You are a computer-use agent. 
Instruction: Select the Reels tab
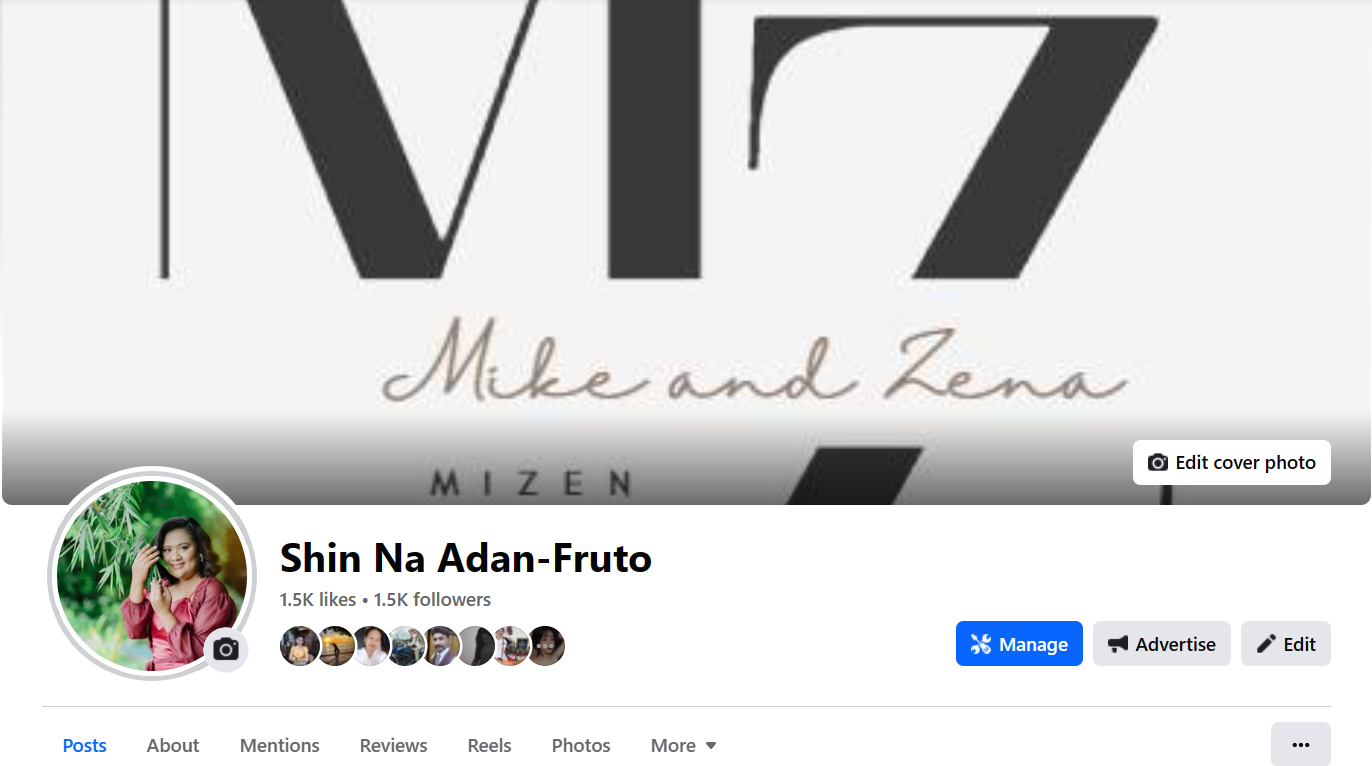[x=489, y=746]
